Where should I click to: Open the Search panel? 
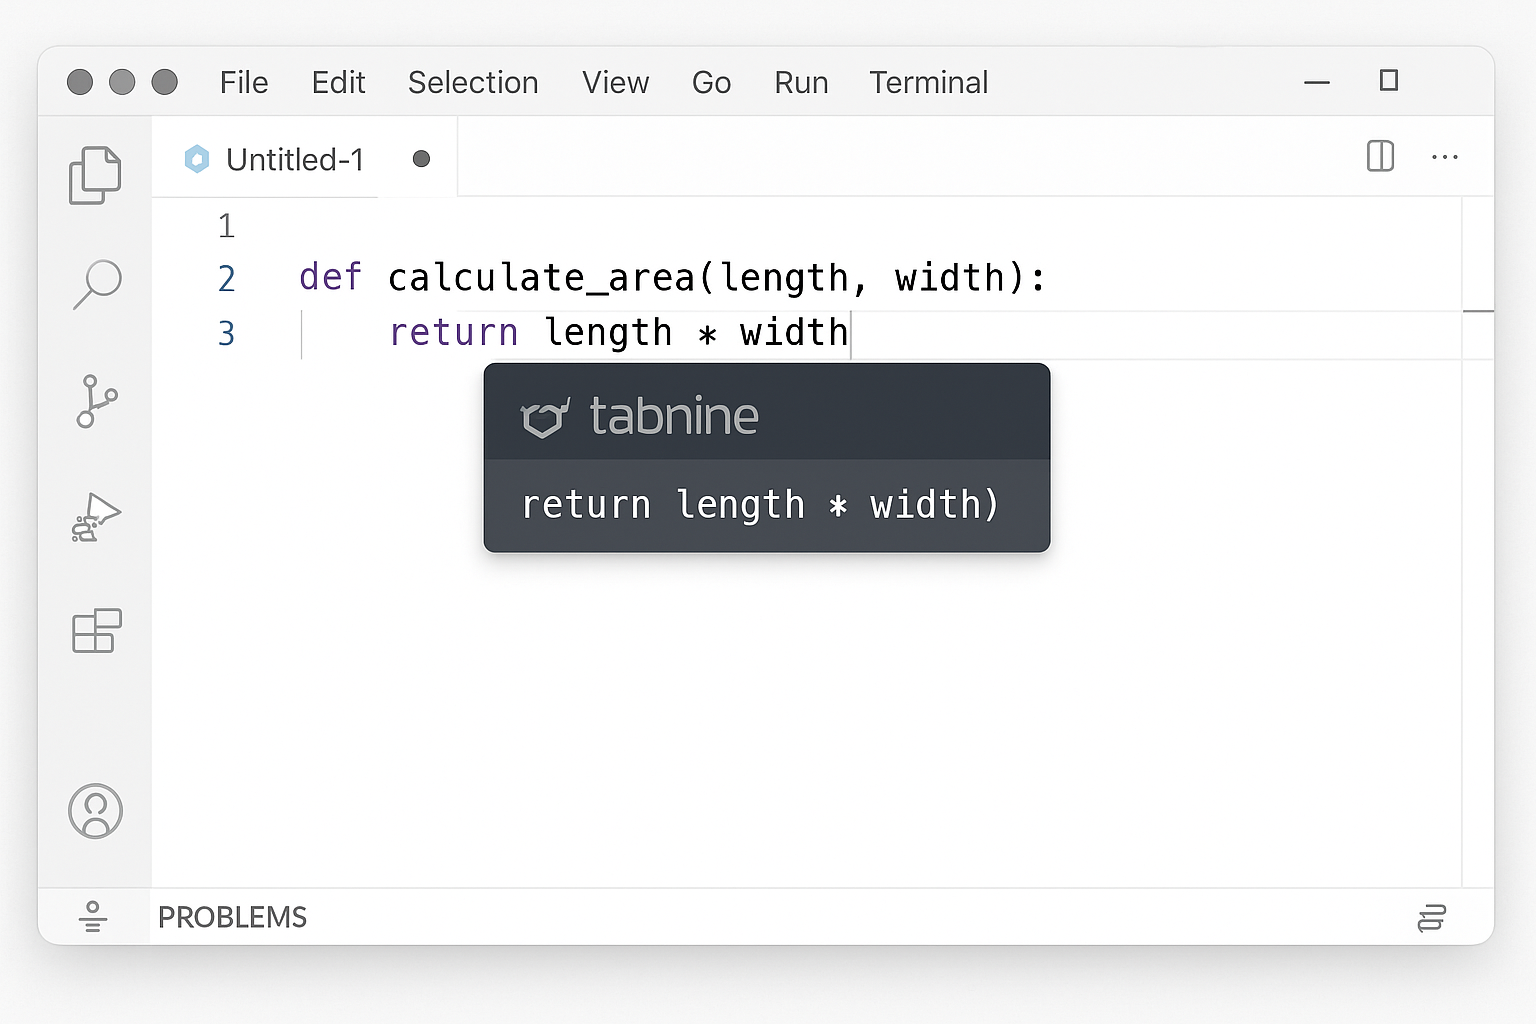click(97, 284)
